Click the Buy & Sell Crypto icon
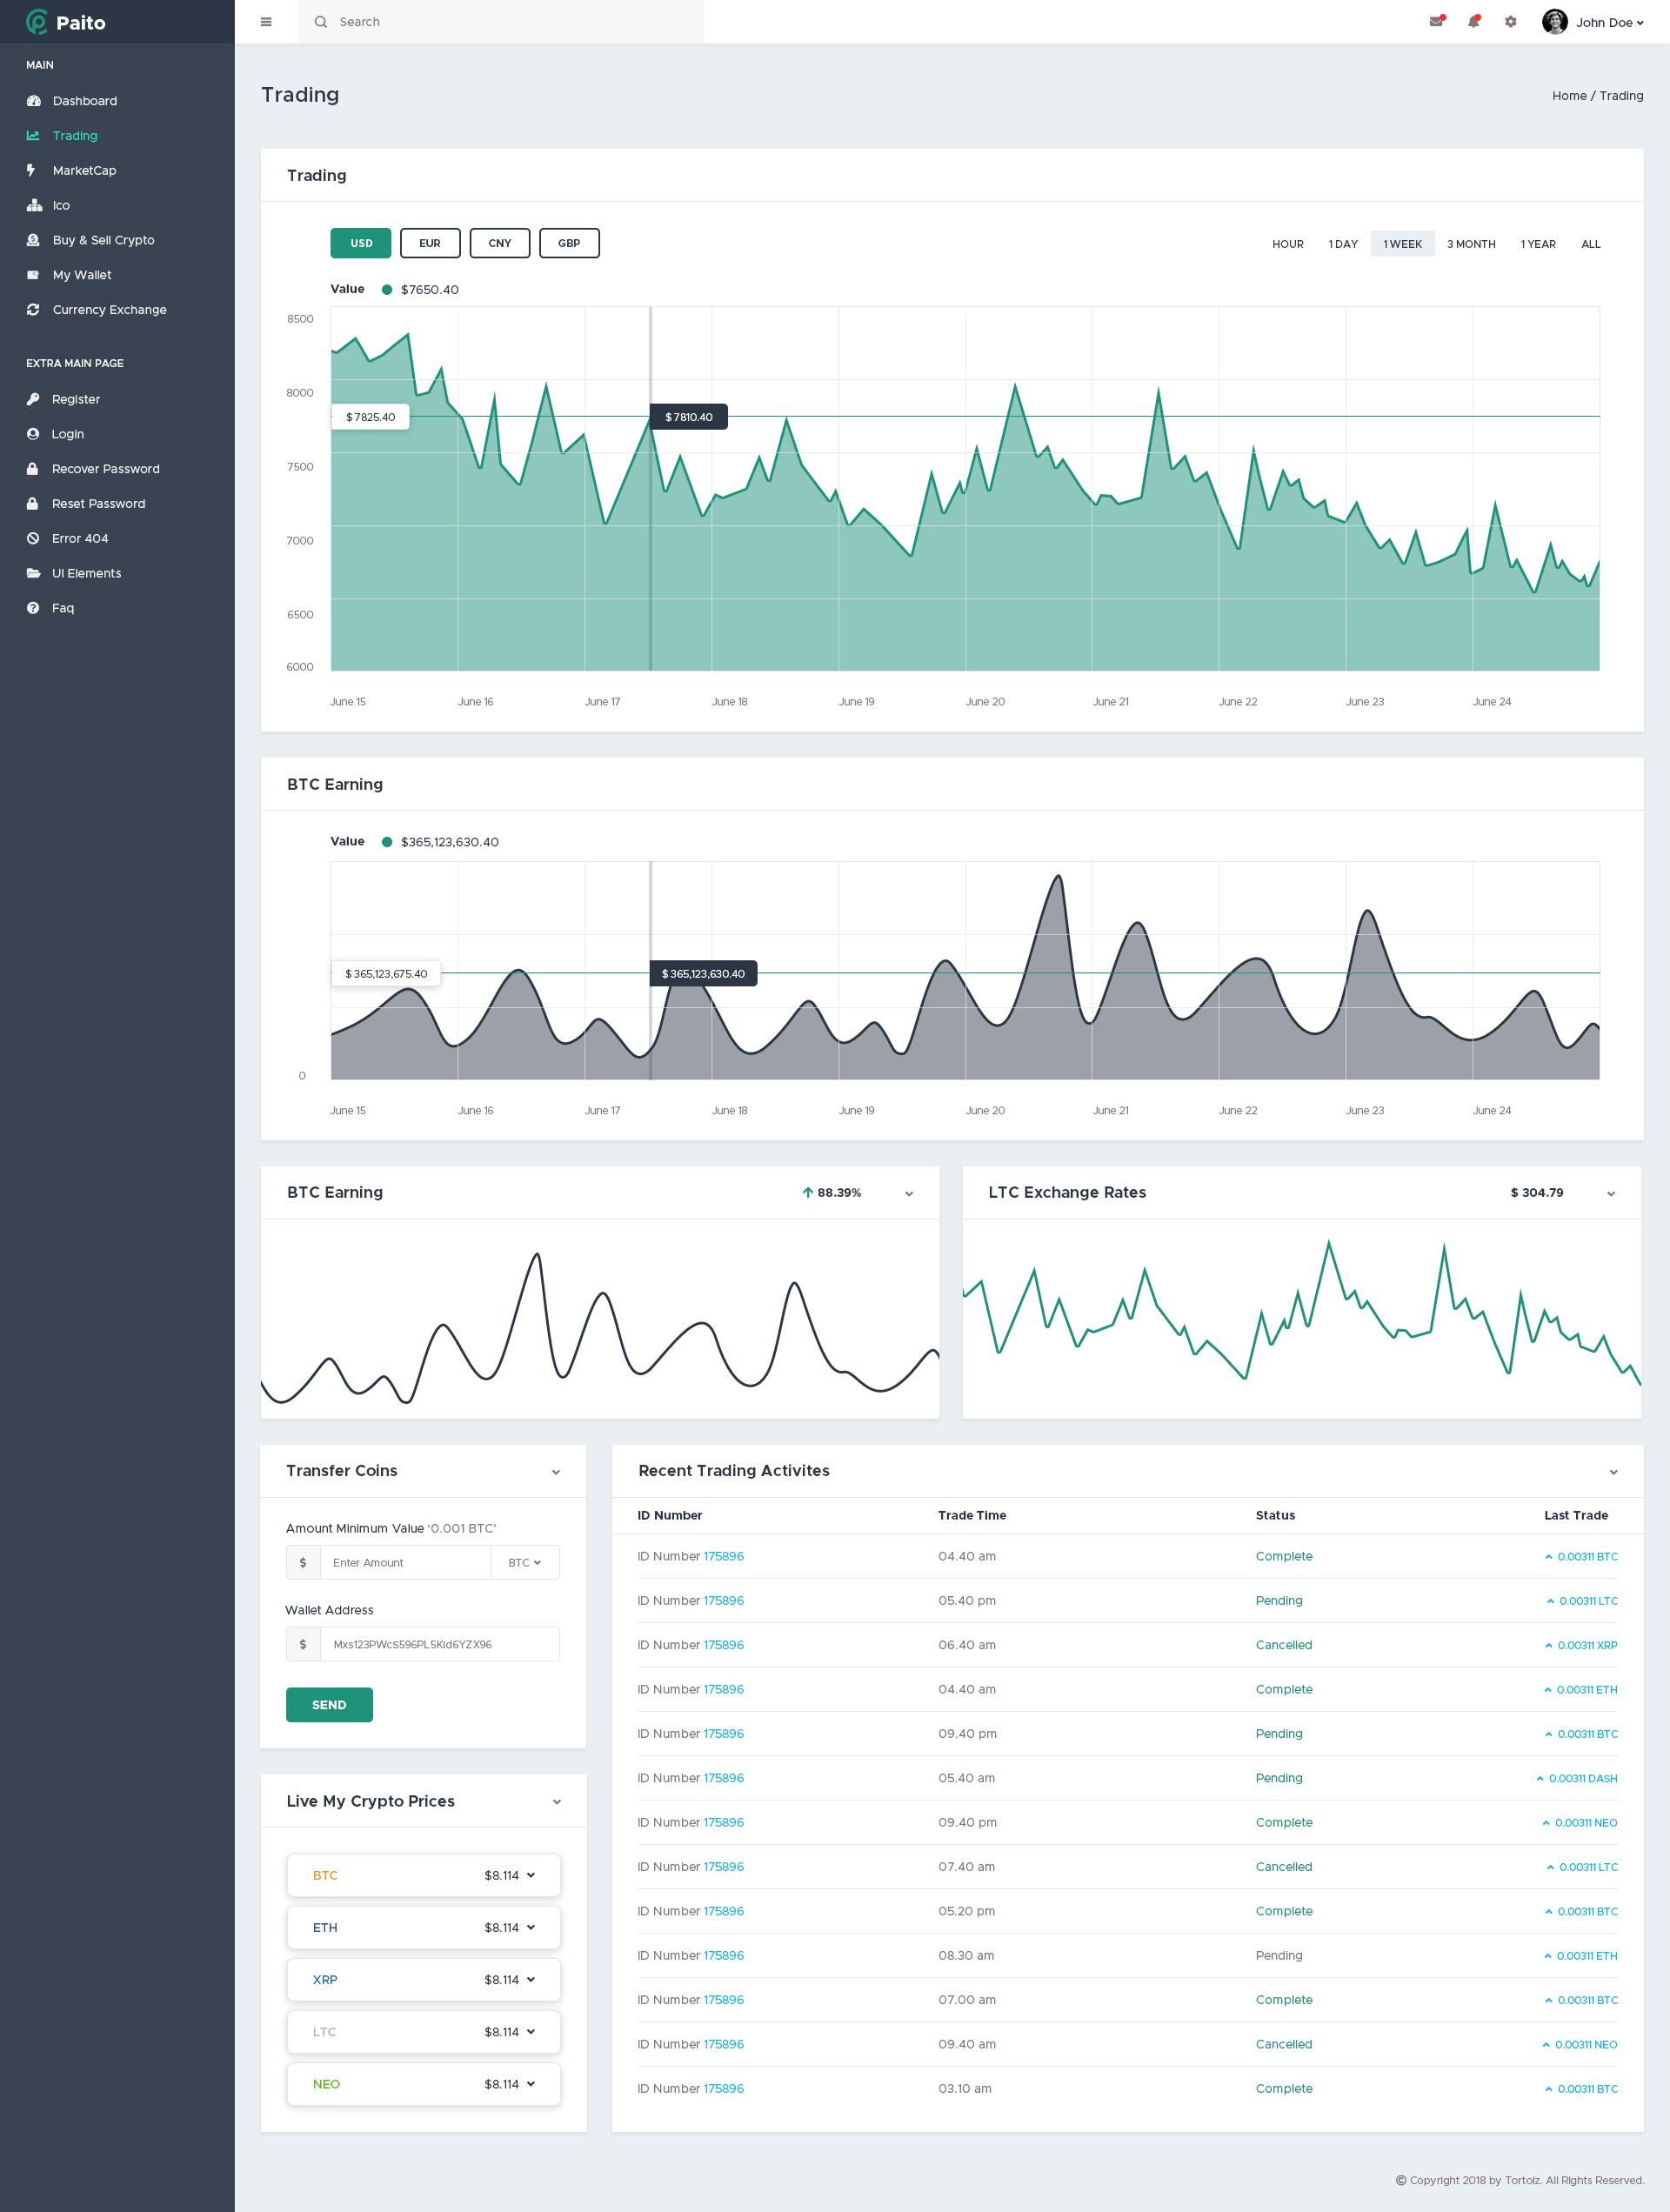The height and width of the screenshot is (2212, 1670). pyautogui.click(x=31, y=238)
